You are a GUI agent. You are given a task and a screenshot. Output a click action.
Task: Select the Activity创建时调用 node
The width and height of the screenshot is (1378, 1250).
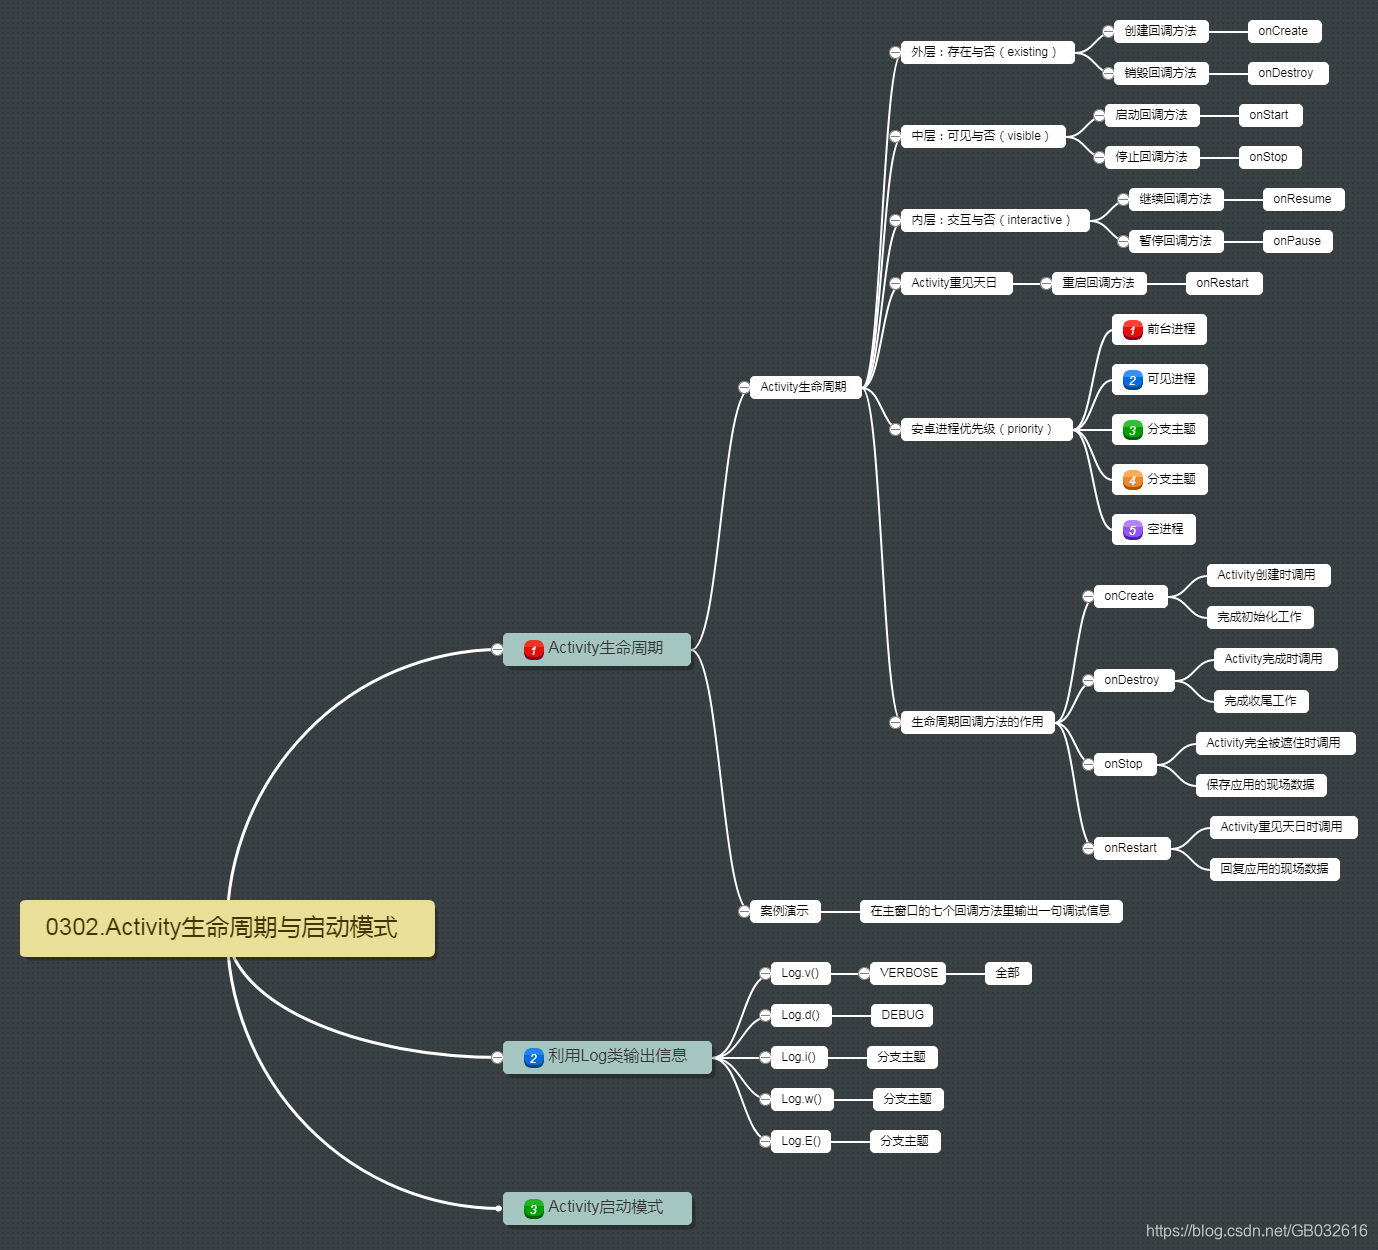tap(1268, 575)
